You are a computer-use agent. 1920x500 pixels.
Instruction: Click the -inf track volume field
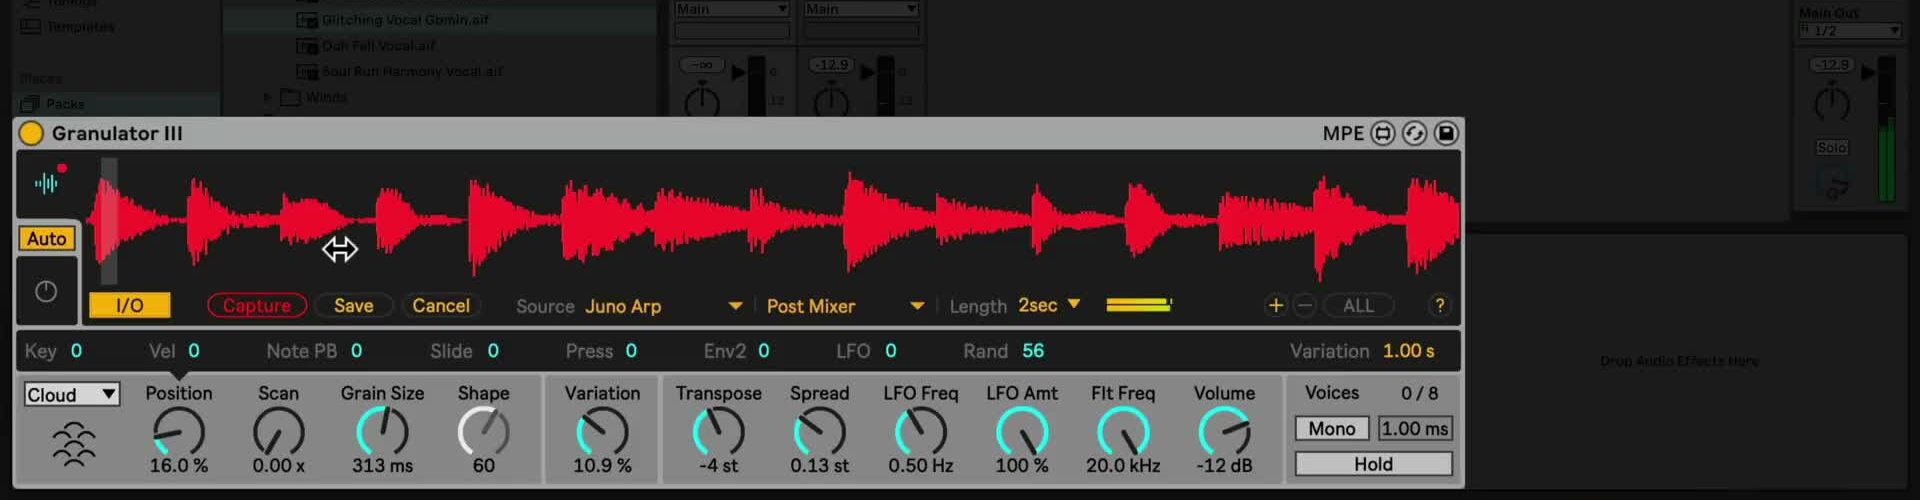click(x=702, y=65)
